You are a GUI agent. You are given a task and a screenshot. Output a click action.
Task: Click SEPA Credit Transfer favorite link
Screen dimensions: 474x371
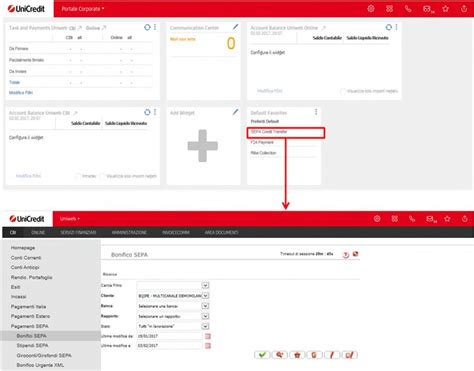click(x=269, y=132)
